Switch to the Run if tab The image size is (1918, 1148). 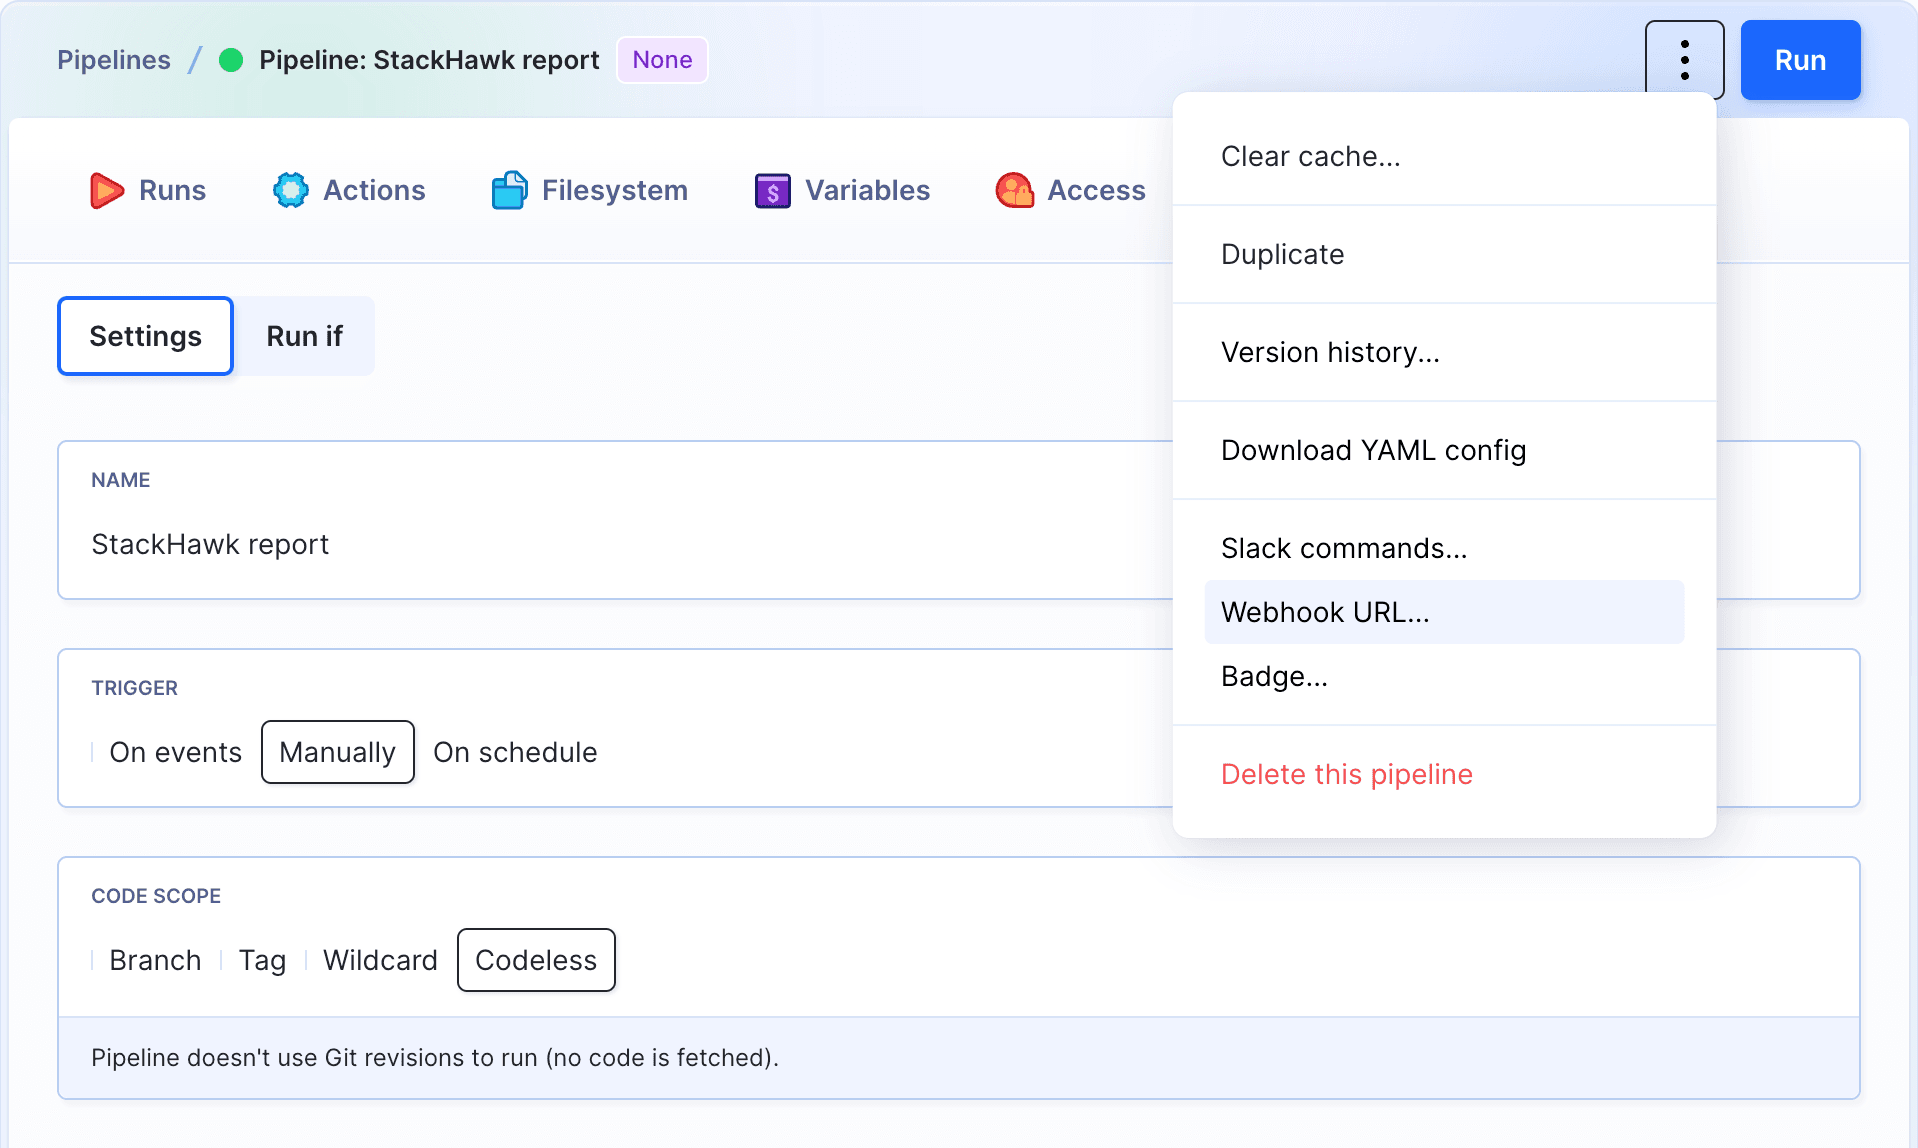tap(304, 336)
